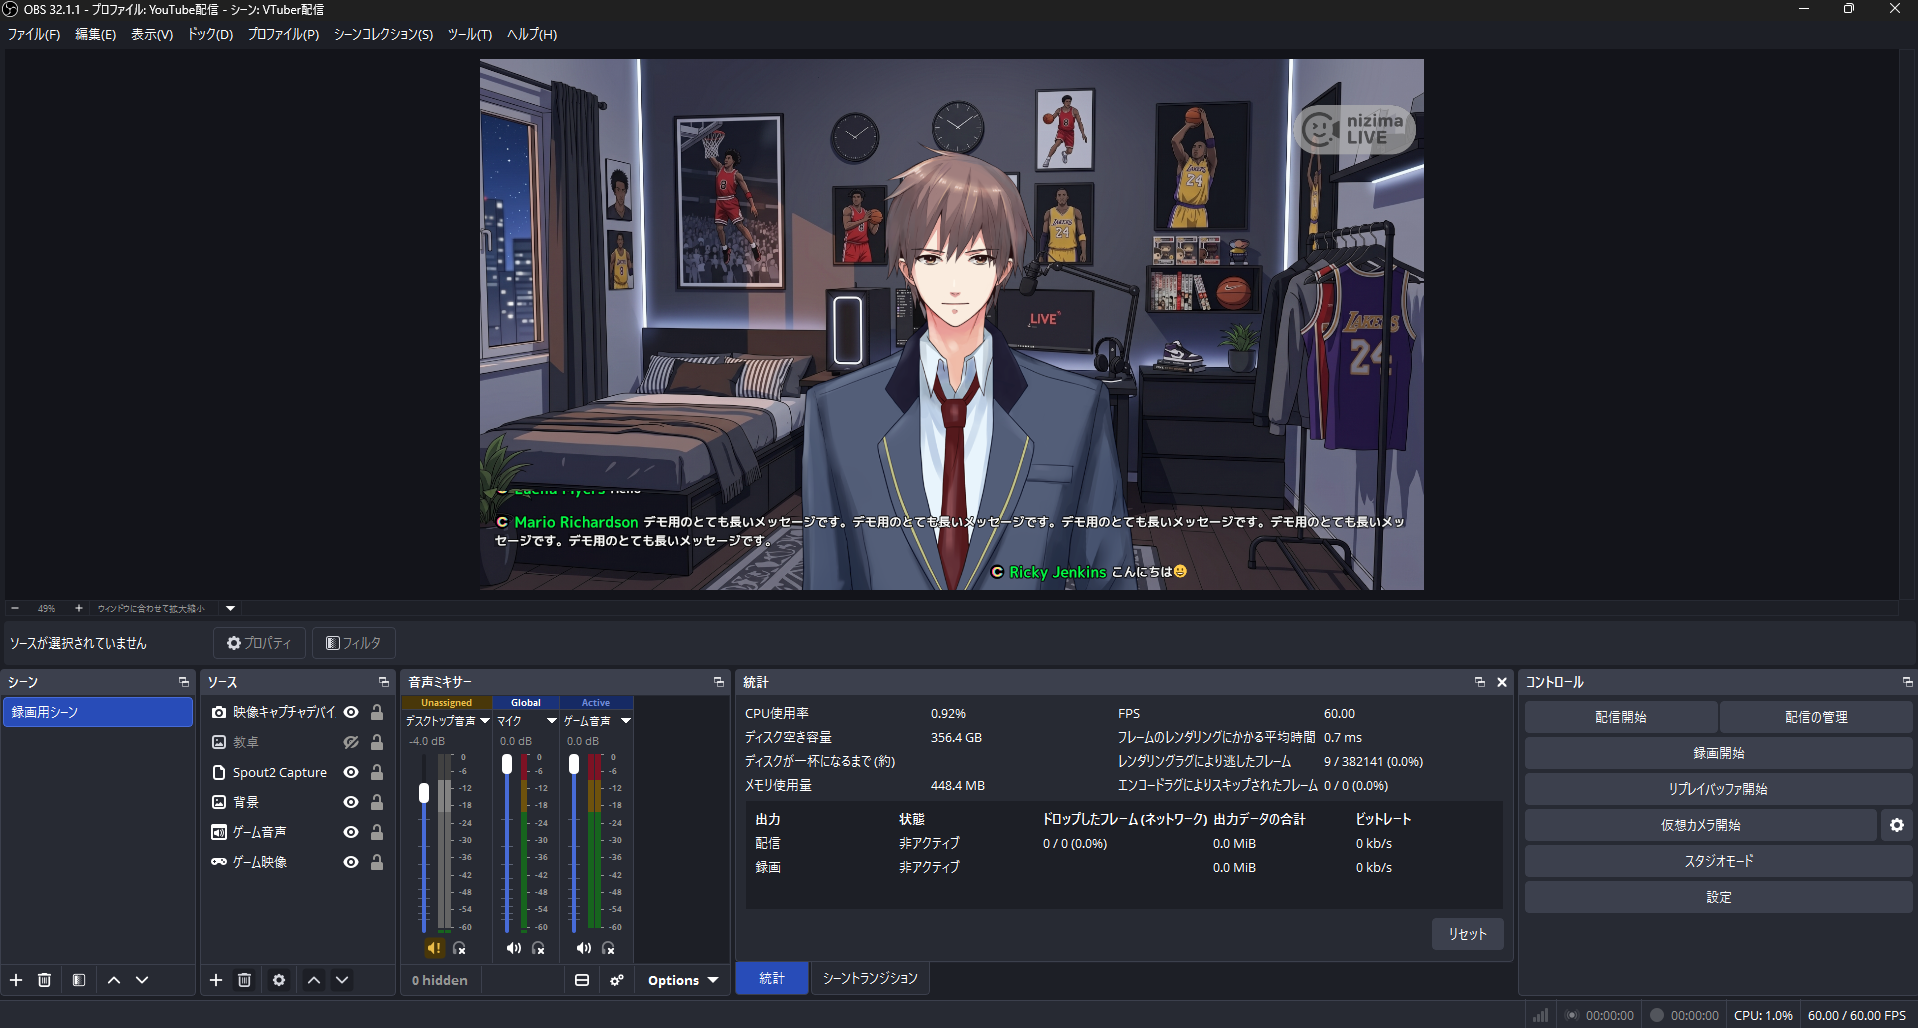Image resolution: width=1918 pixels, height=1028 pixels.
Task: Open デスクトップ音声 mixer channel dropdown
Action: point(485,720)
